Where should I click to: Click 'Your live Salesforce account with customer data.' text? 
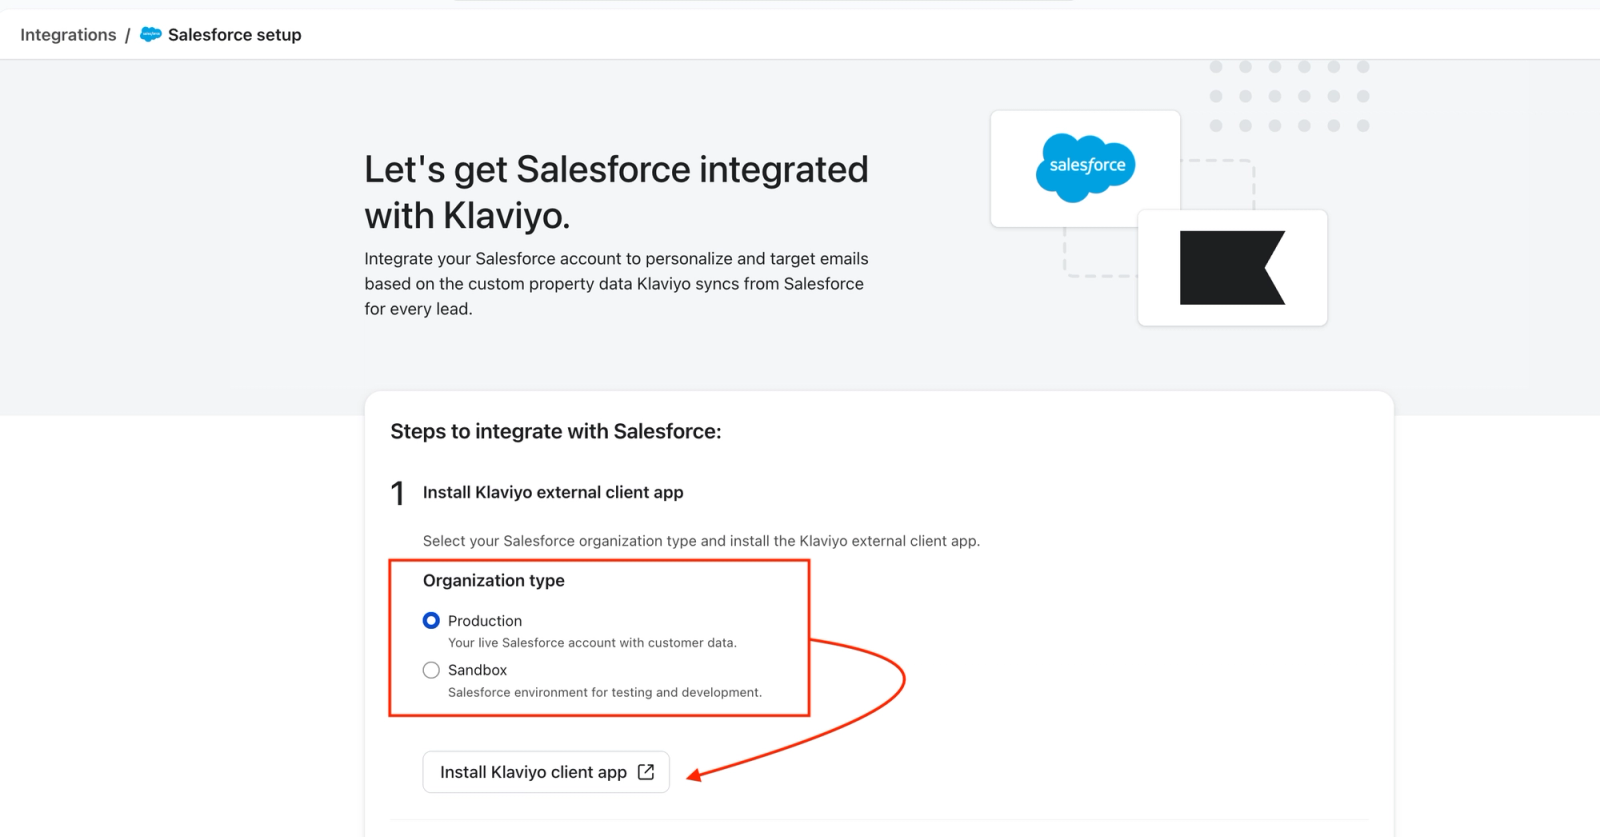click(x=592, y=643)
